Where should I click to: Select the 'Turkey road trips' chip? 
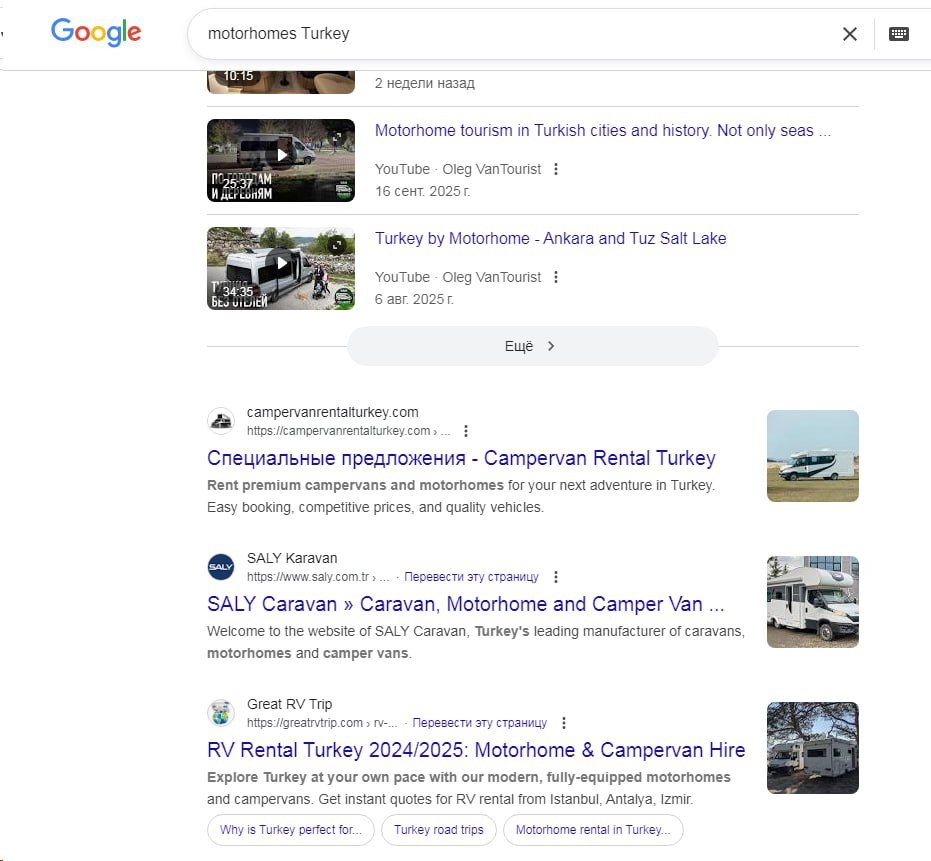(438, 830)
